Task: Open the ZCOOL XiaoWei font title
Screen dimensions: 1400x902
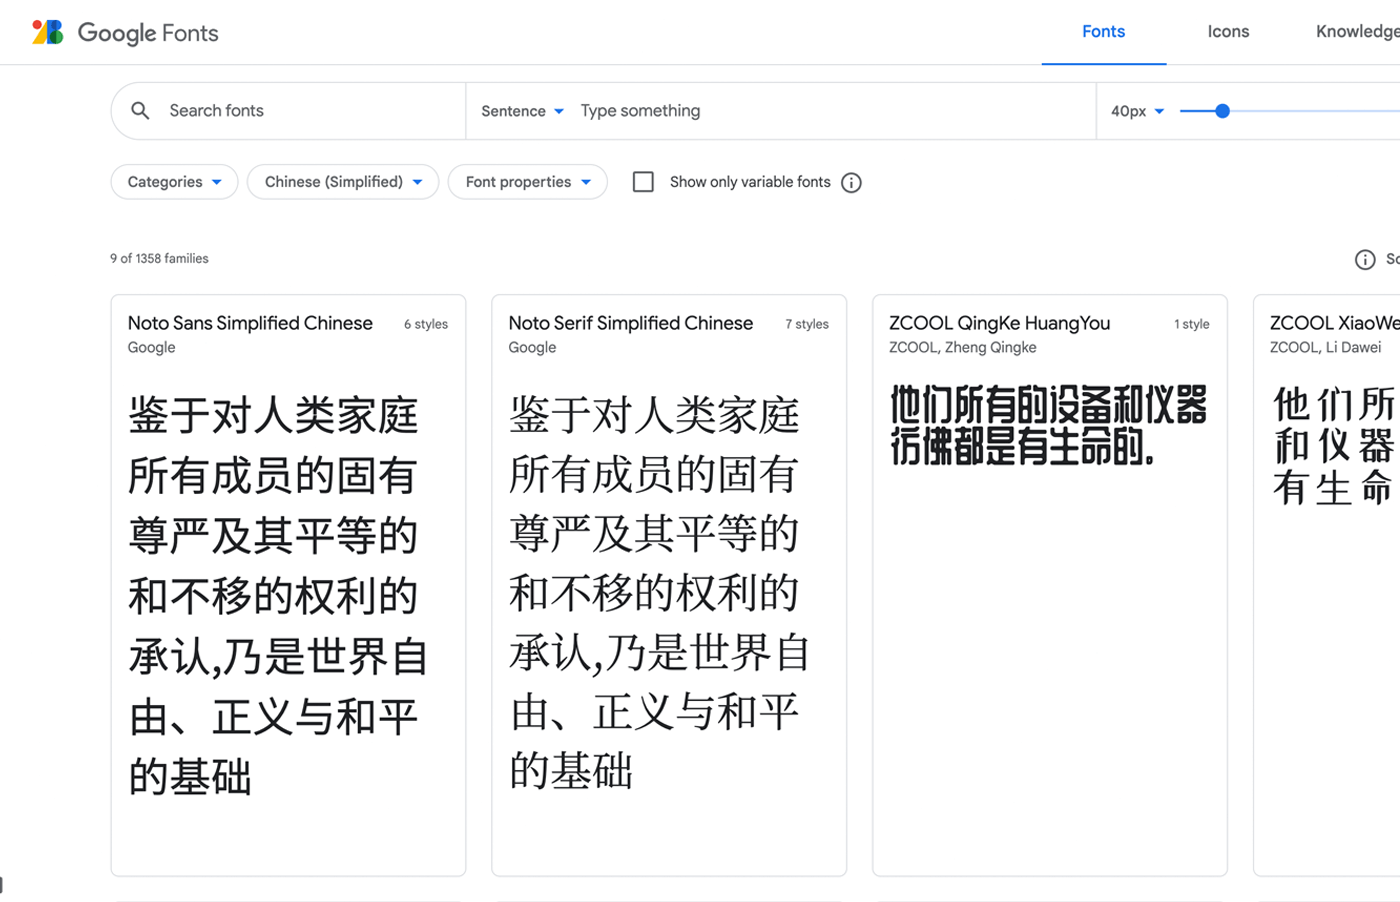Action: [1334, 323]
